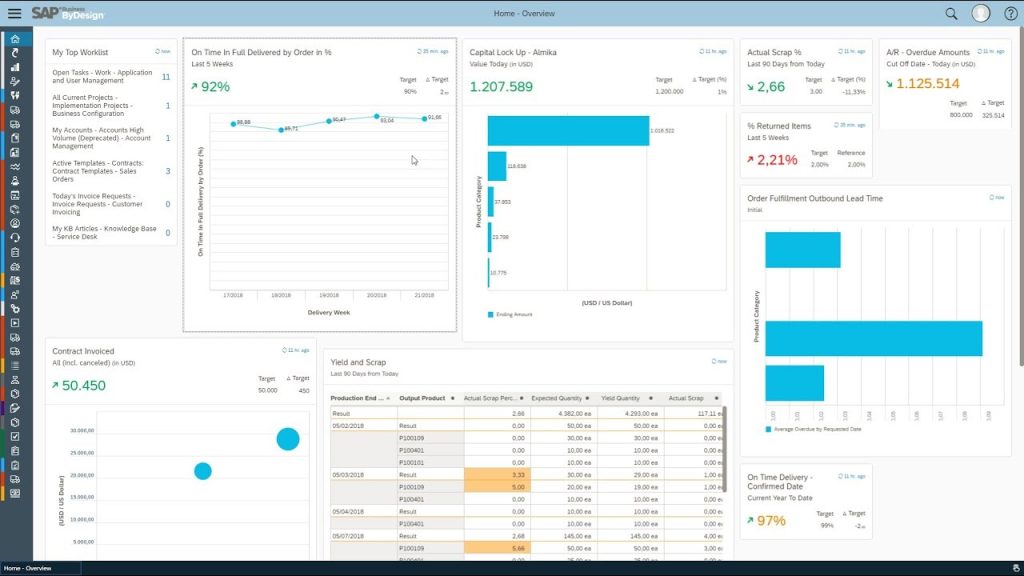The height and width of the screenshot is (576, 1024).
Task: Refresh Order Fulfillment Outbound Lead Time tile
Action: coord(996,197)
